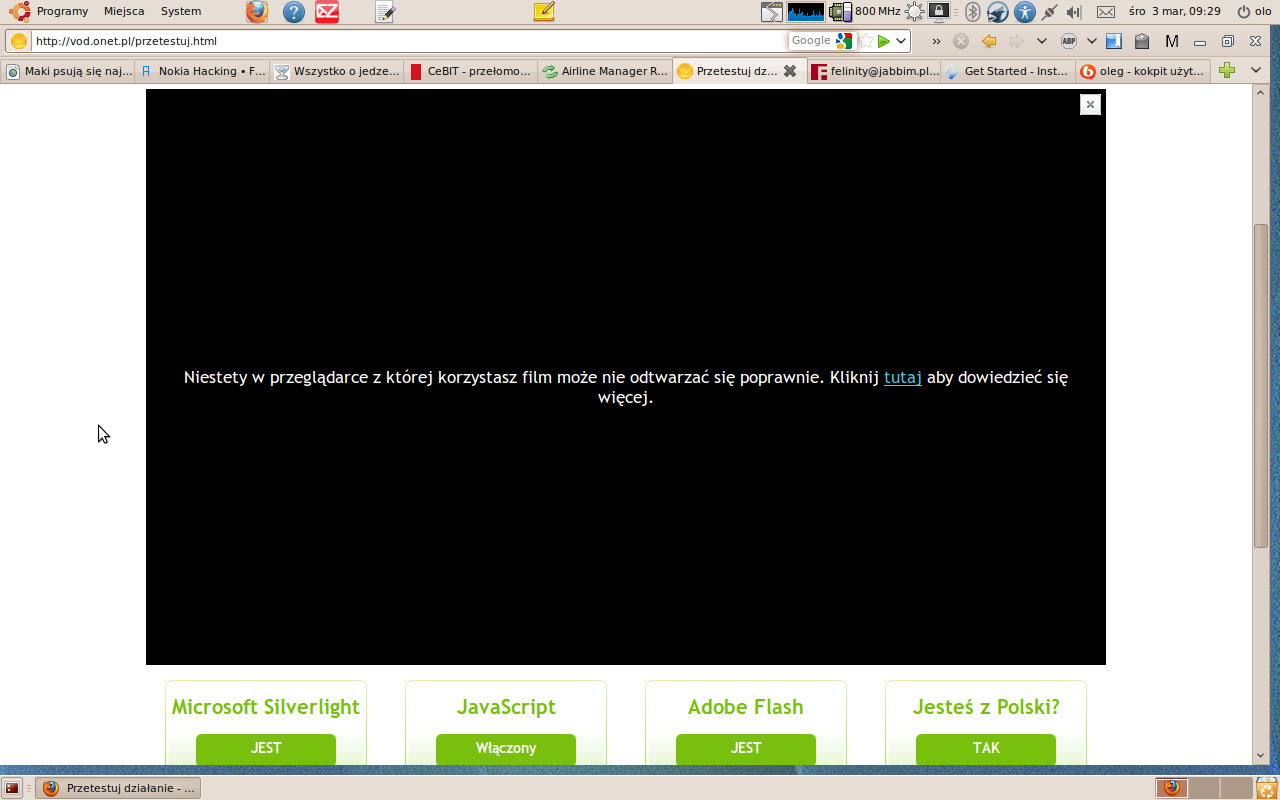The width and height of the screenshot is (1280, 800).
Task: Close the Przetestuj dz... tab
Action: [x=790, y=71]
